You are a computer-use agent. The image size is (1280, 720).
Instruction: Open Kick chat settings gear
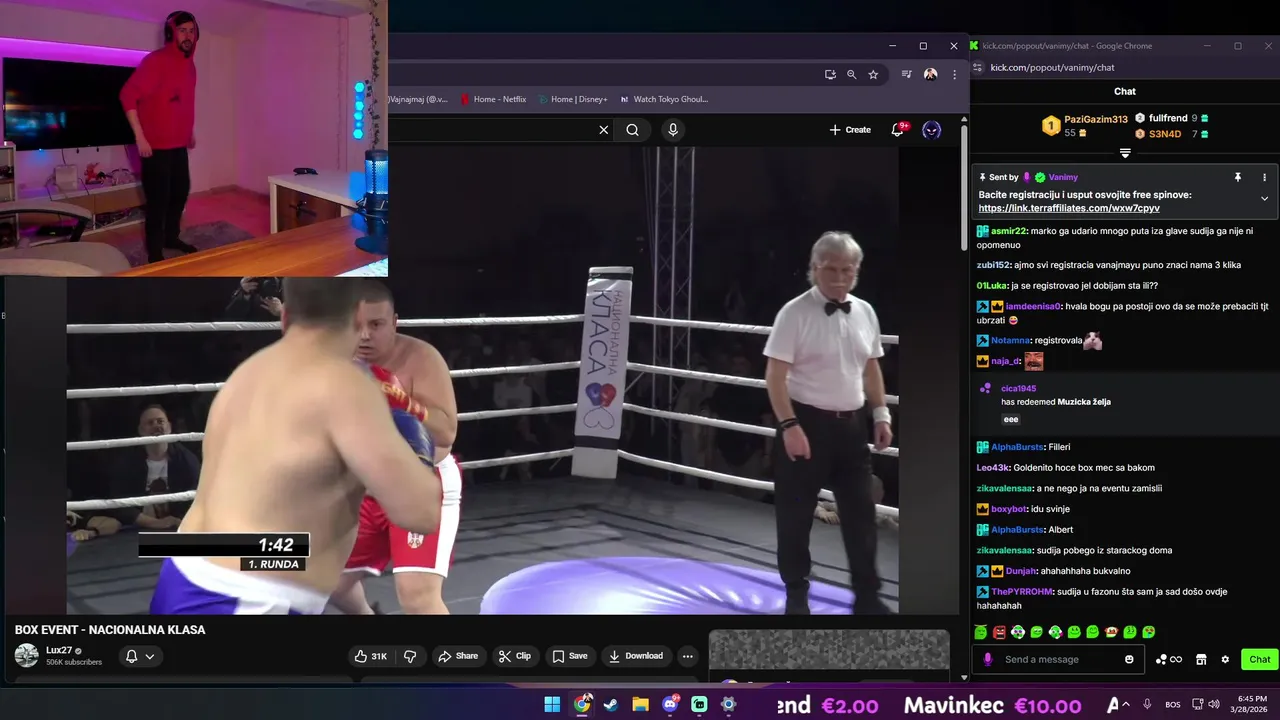(x=1225, y=659)
